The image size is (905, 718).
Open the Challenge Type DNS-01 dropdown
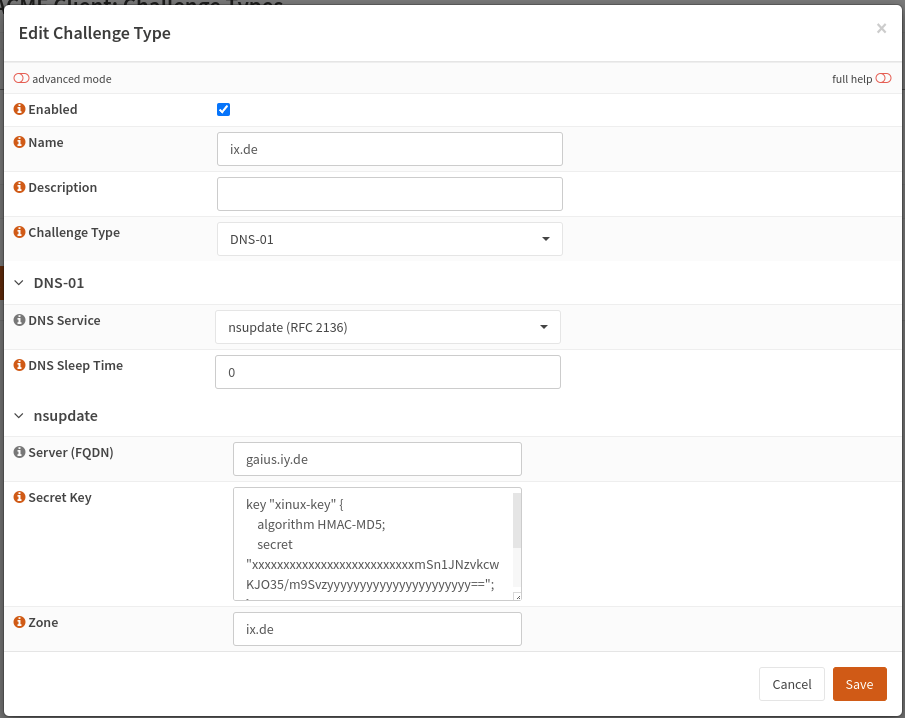click(389, 239)
